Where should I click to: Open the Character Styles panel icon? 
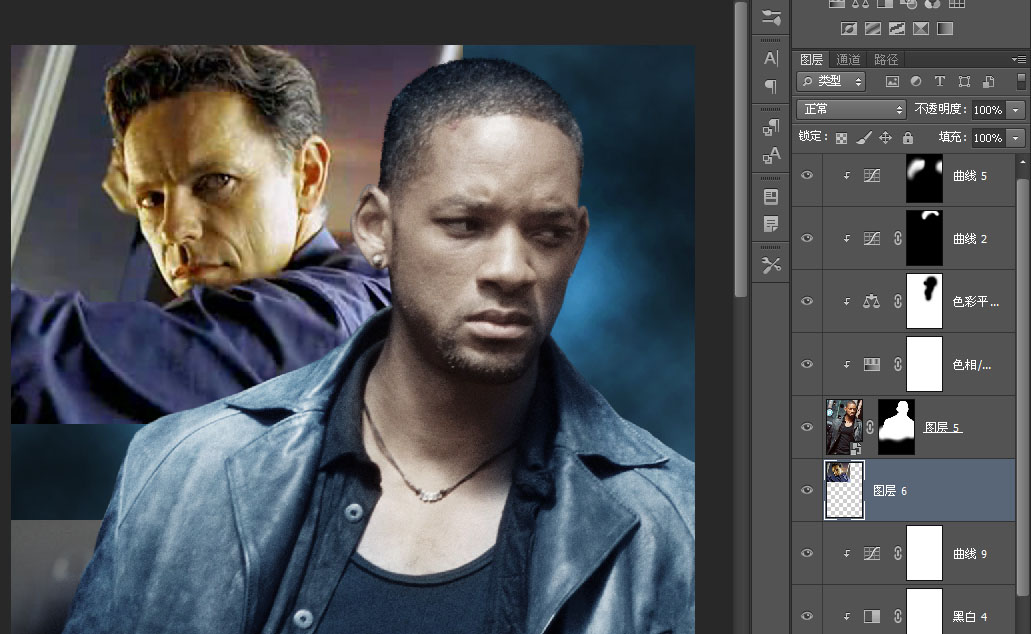click(x=771, y=155)
